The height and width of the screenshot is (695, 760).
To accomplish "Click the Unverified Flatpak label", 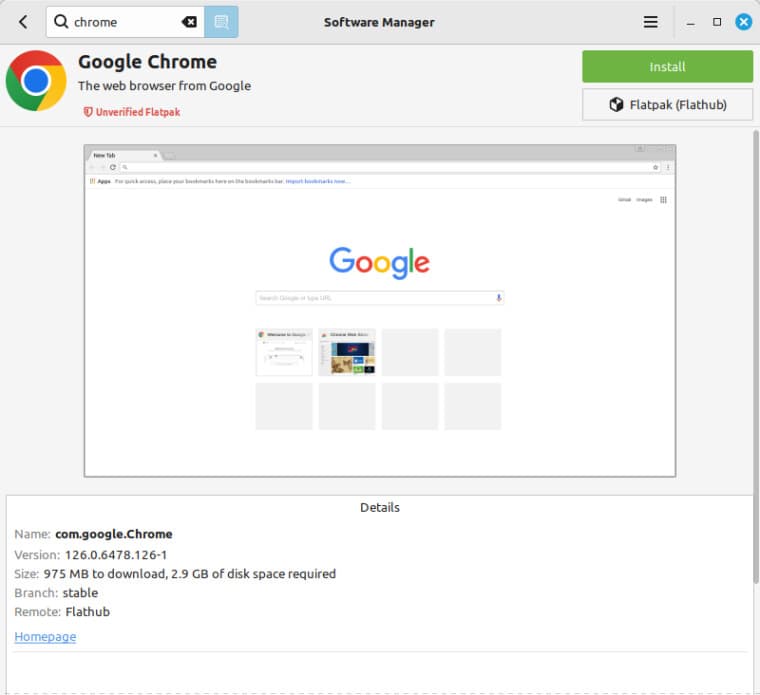I will (x=138, y=112).
